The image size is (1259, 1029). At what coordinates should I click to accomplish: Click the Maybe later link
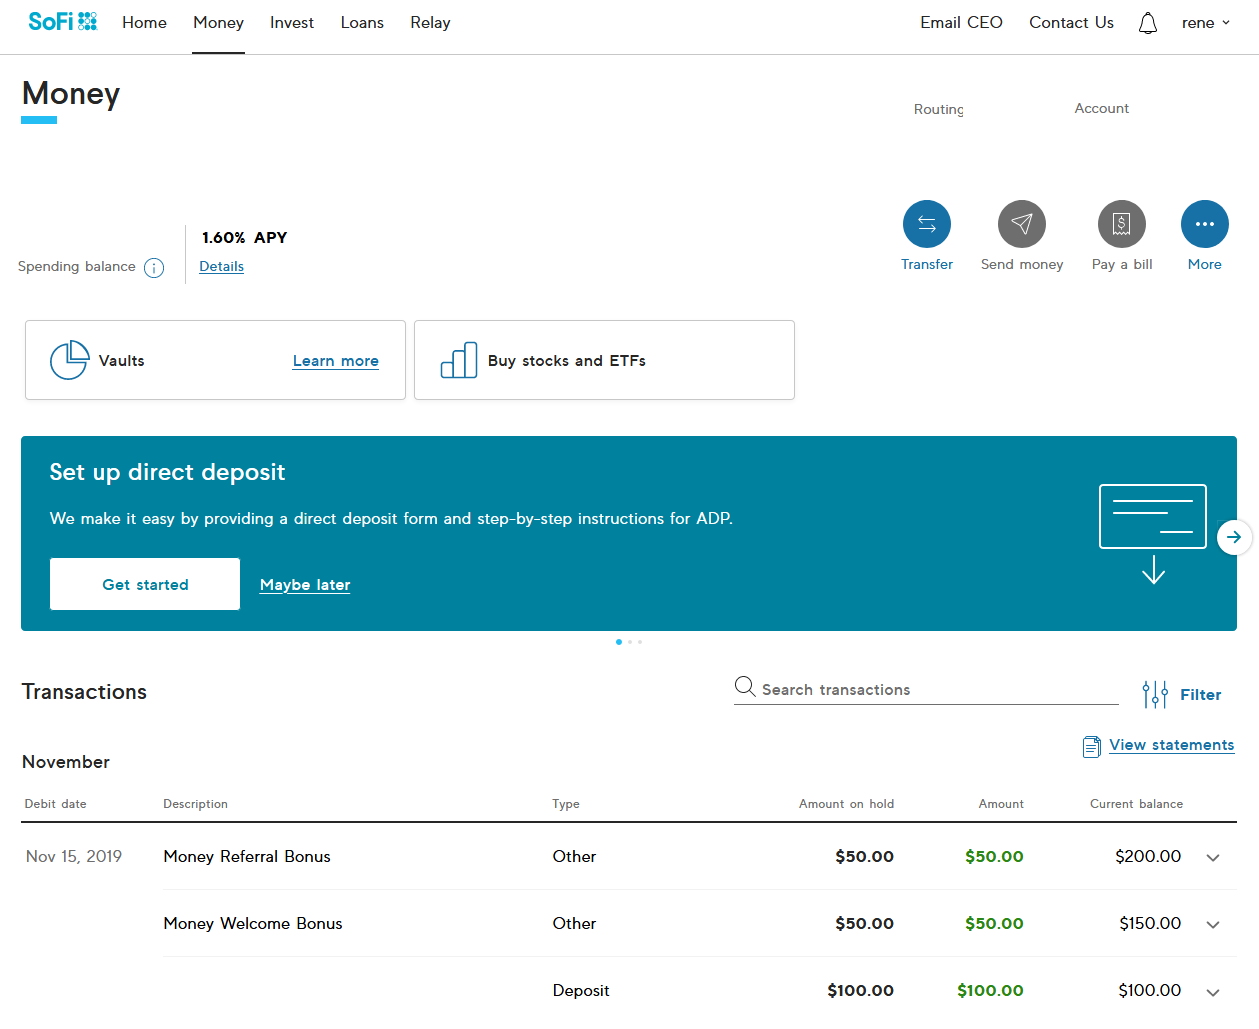305,585
